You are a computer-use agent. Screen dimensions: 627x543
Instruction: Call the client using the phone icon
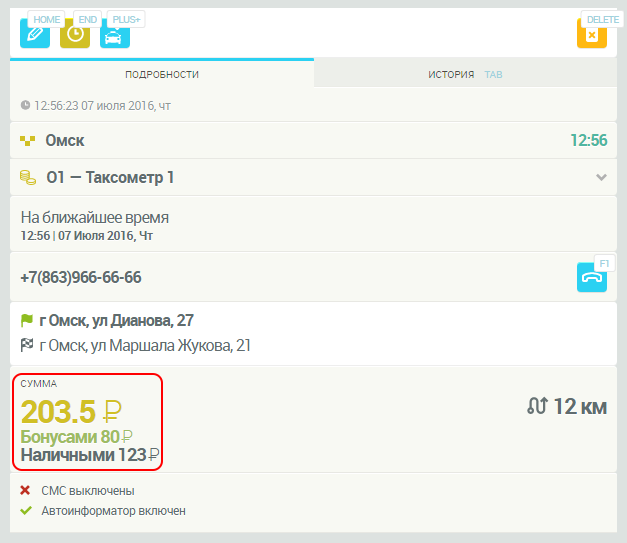click(591, 277)
